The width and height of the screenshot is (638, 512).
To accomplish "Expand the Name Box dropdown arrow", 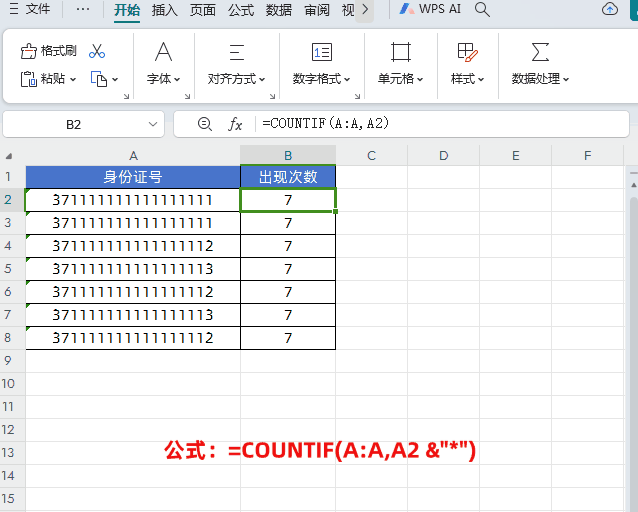I will 154,124.
